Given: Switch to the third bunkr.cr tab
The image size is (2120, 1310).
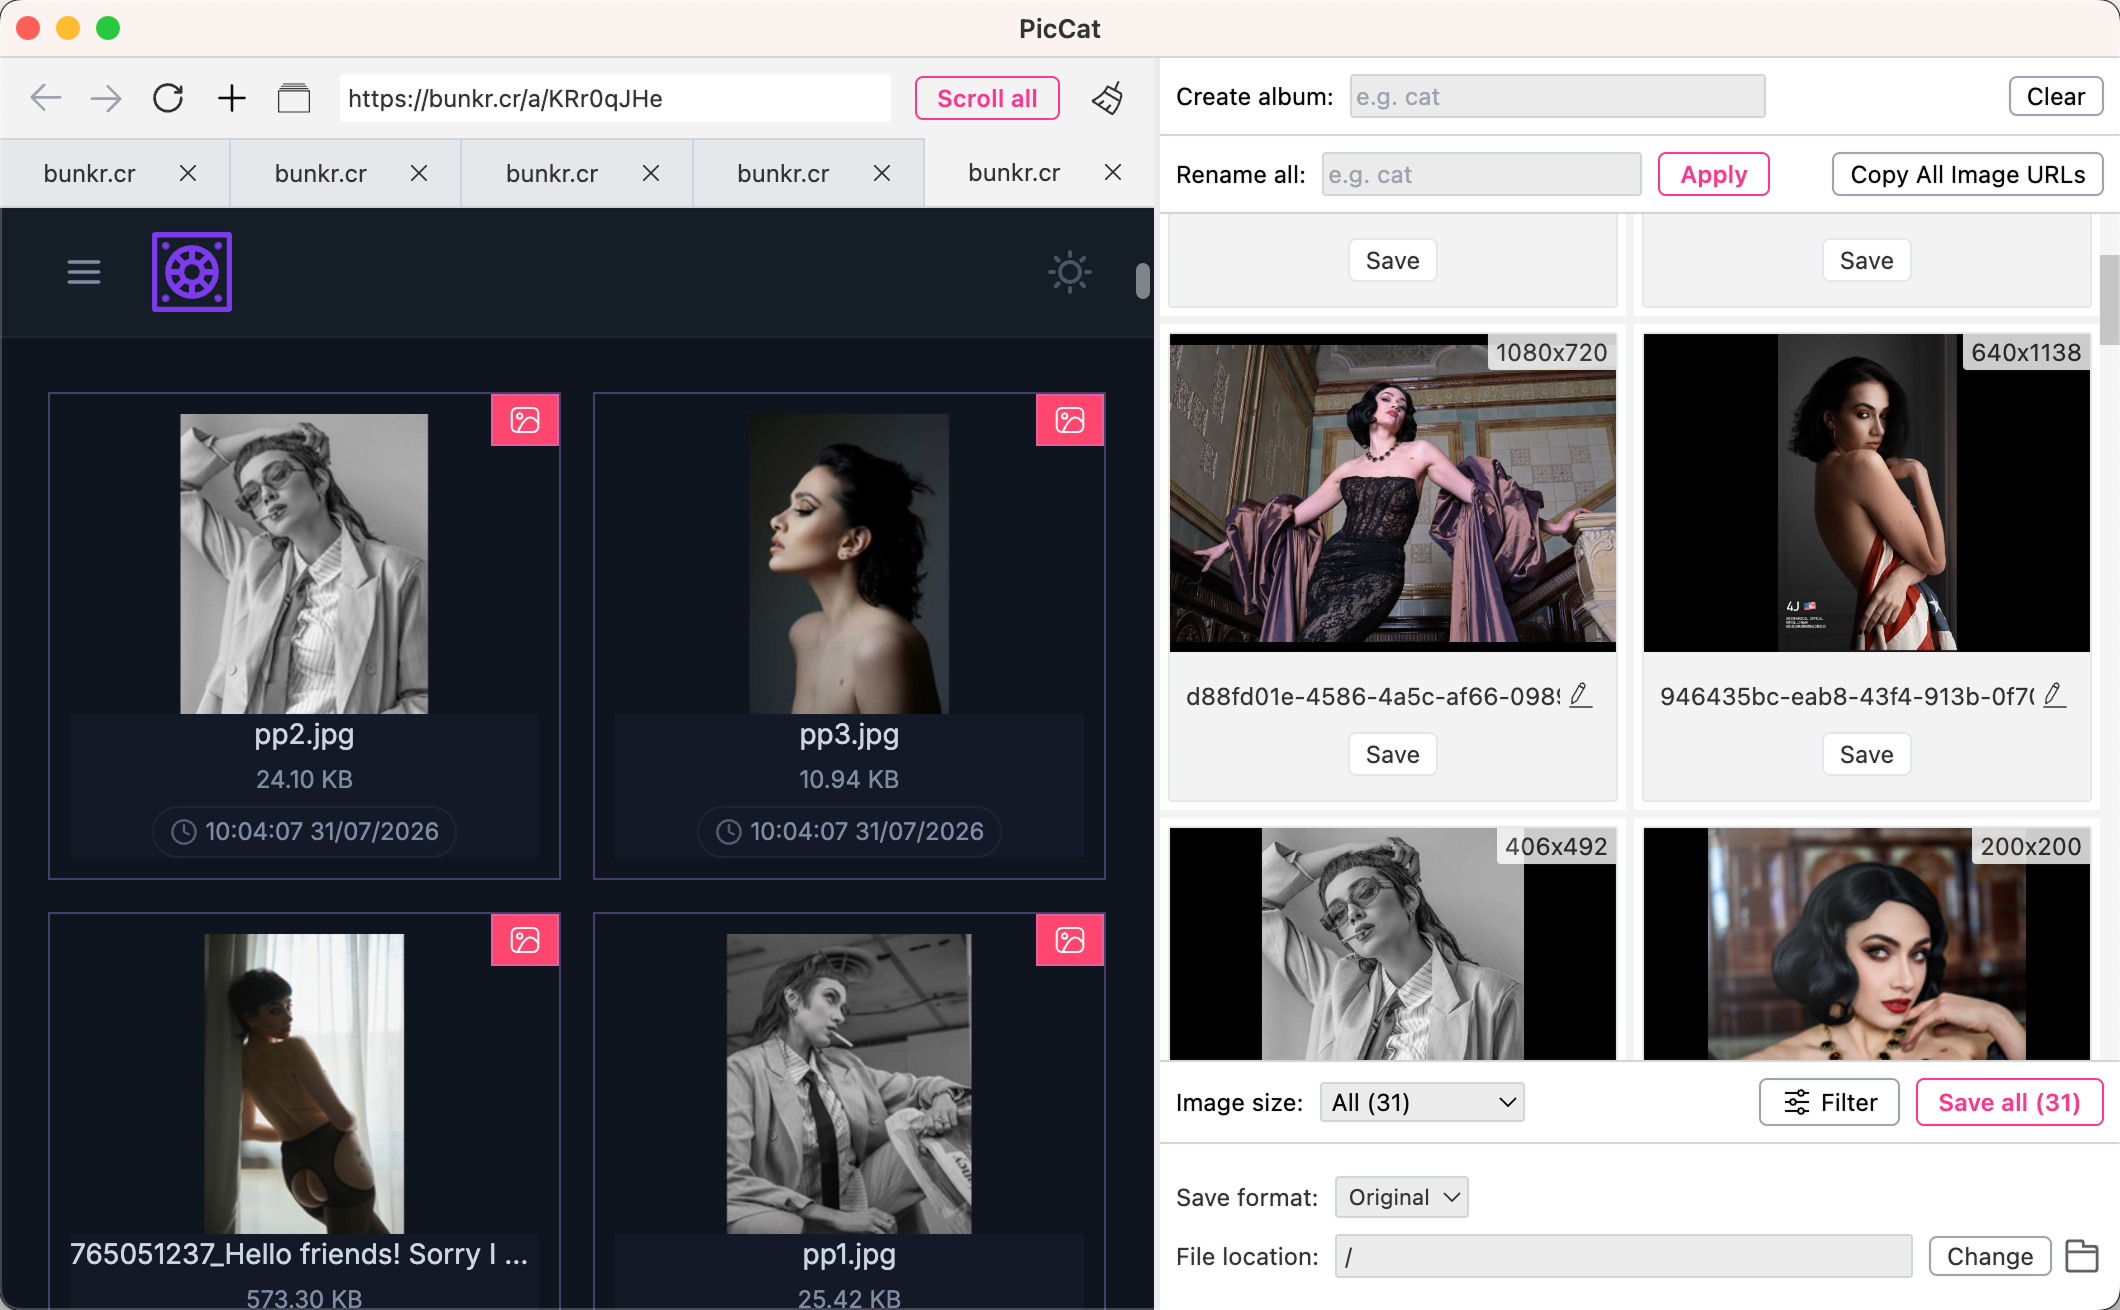Looking at the screenshot, I should point(552,173).
